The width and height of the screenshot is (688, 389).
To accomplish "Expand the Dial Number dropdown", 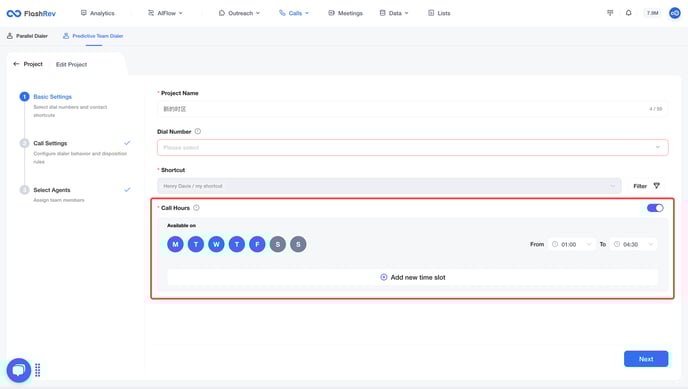I will pos(412,147).
